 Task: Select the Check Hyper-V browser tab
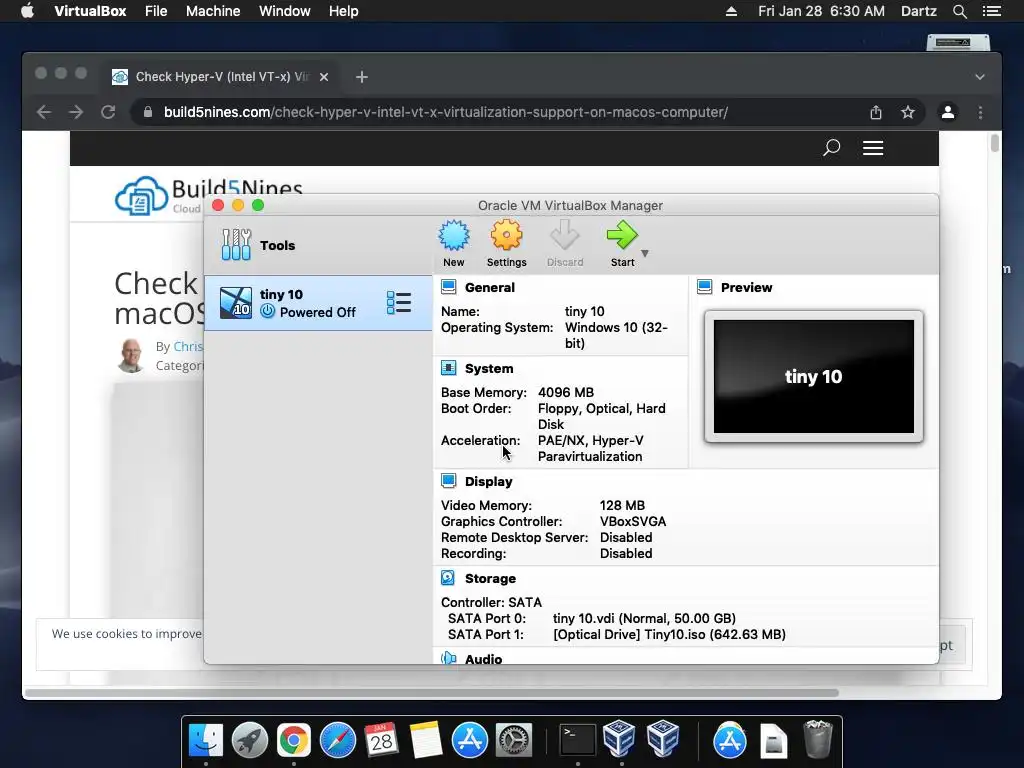221,77
